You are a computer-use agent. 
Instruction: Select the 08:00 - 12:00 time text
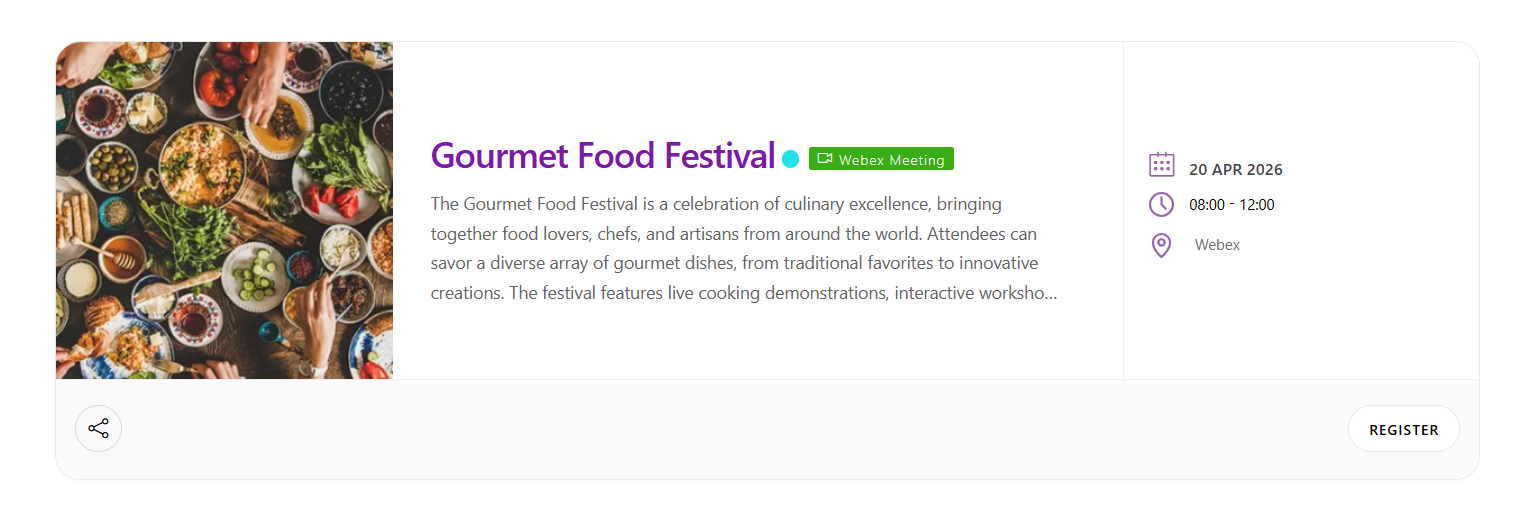pyautogui.click(x=1231, y=205)
